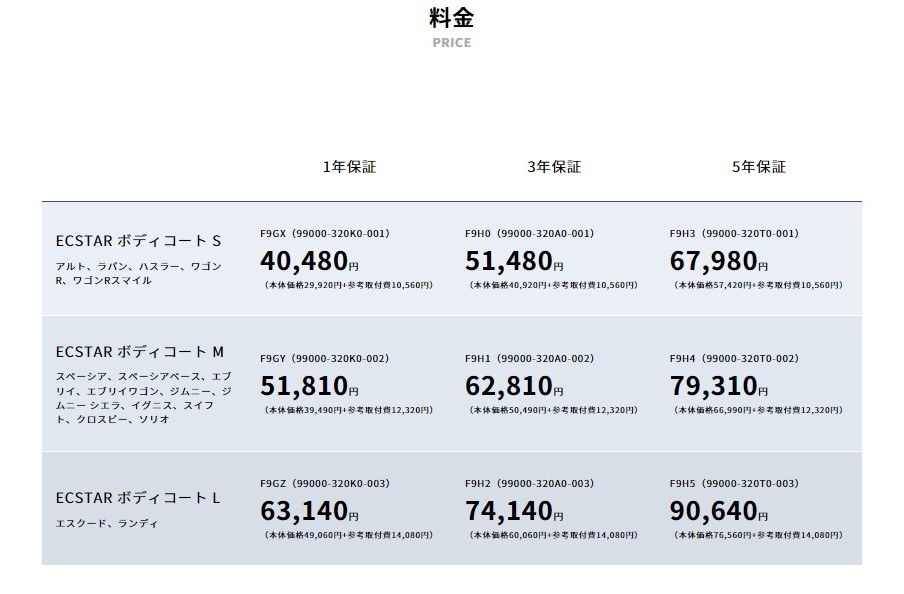This screenshot has width=904, height=594.
Task: Click product code F9H5 (99000-320T0-003)
Action: (x=734, y=484)
